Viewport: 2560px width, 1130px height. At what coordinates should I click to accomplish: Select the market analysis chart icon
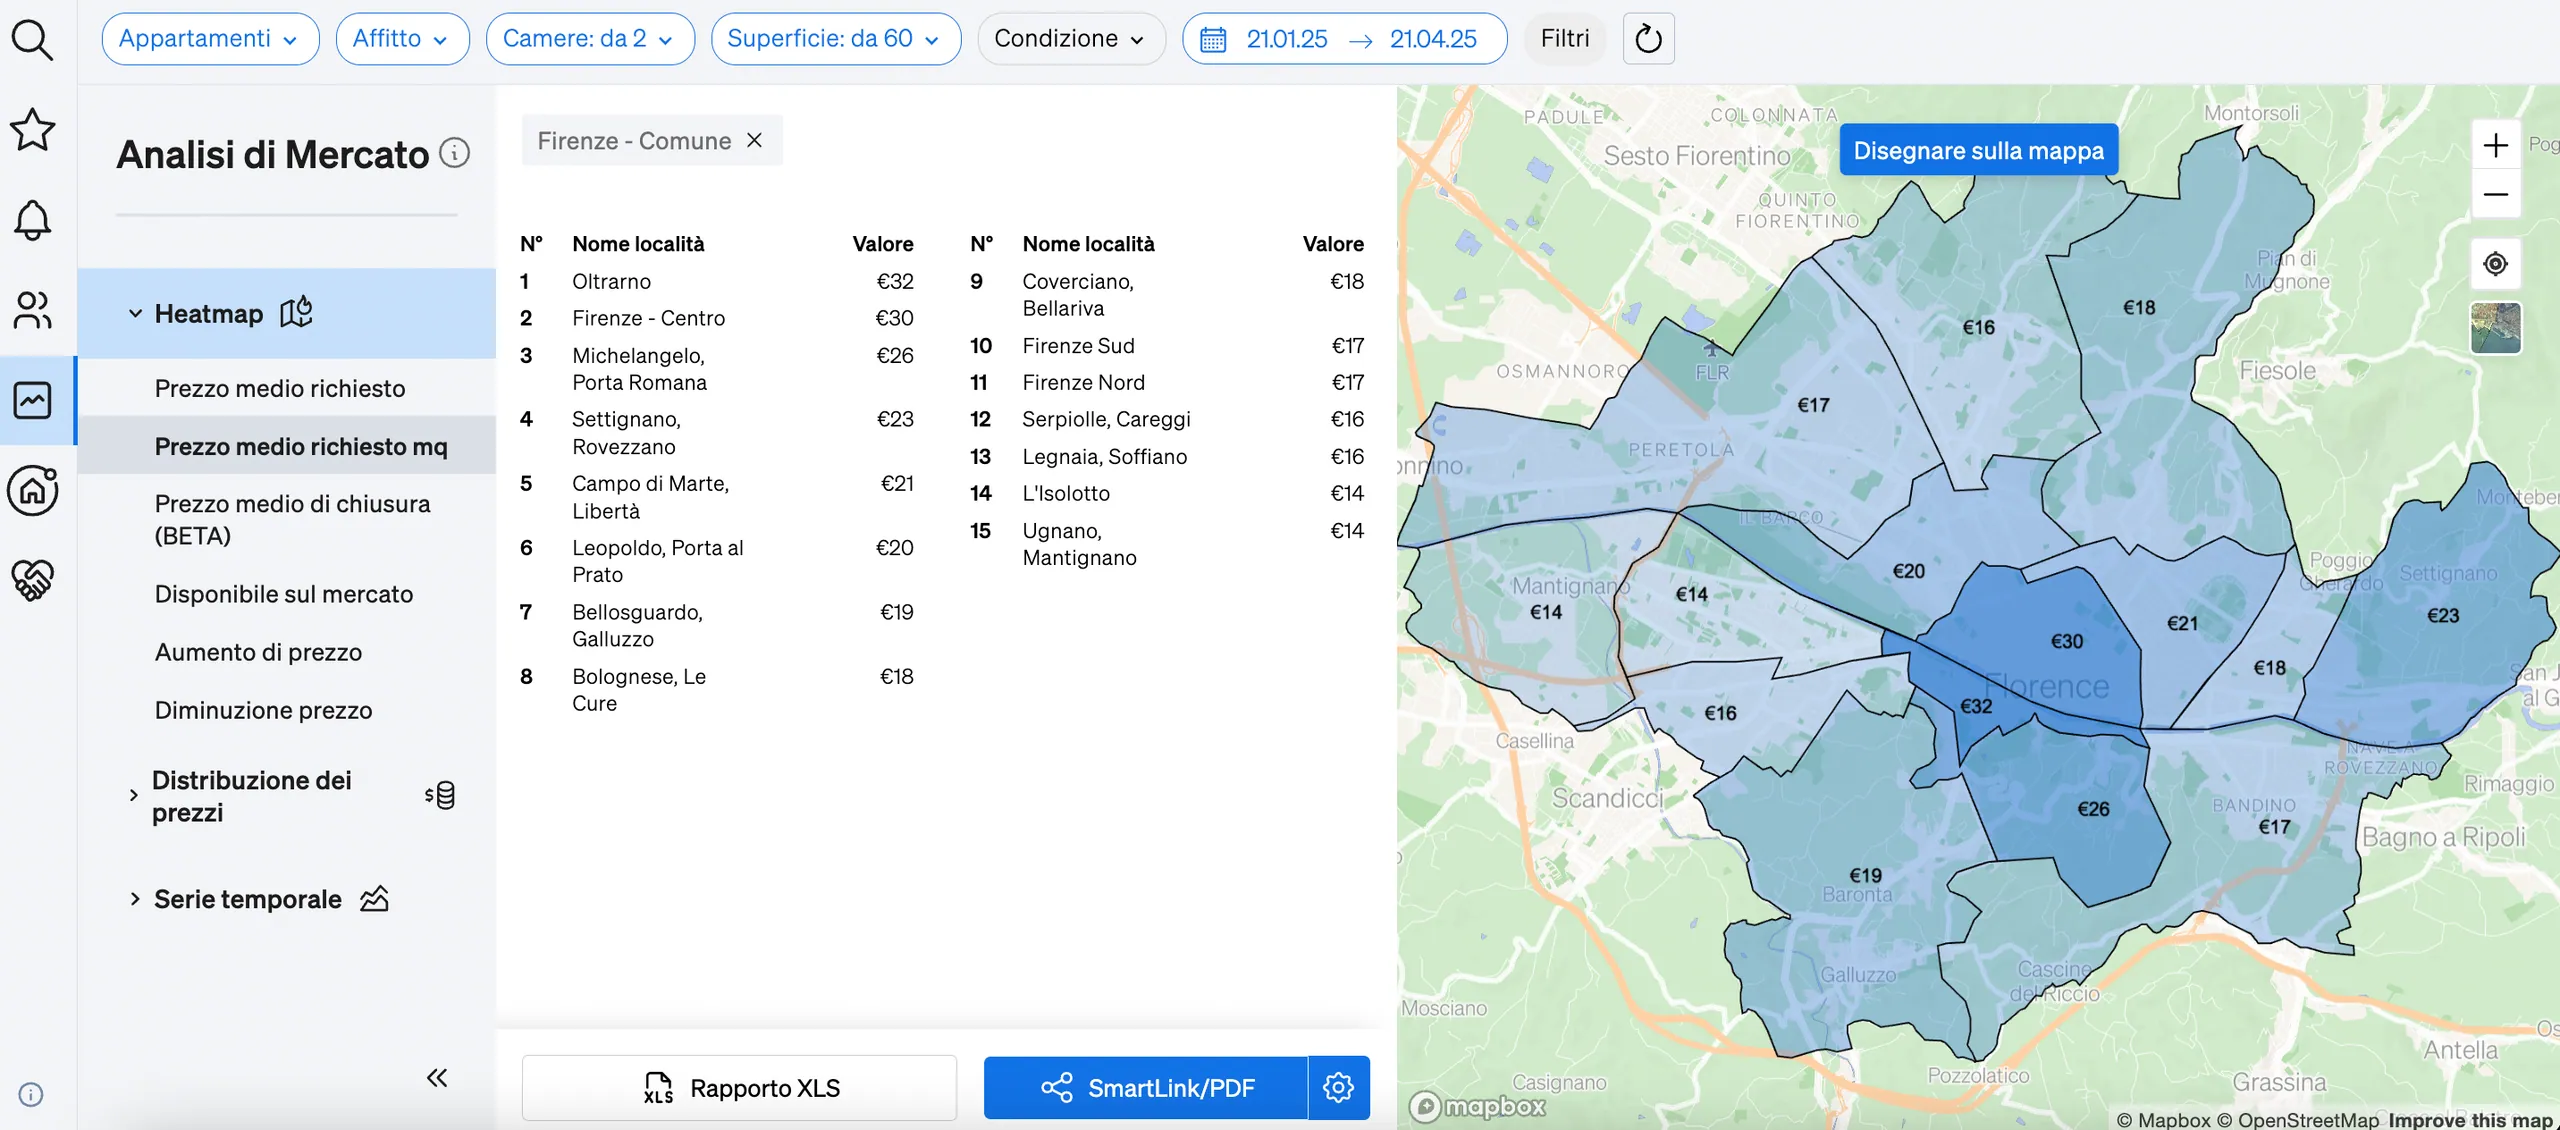(32, 400)
